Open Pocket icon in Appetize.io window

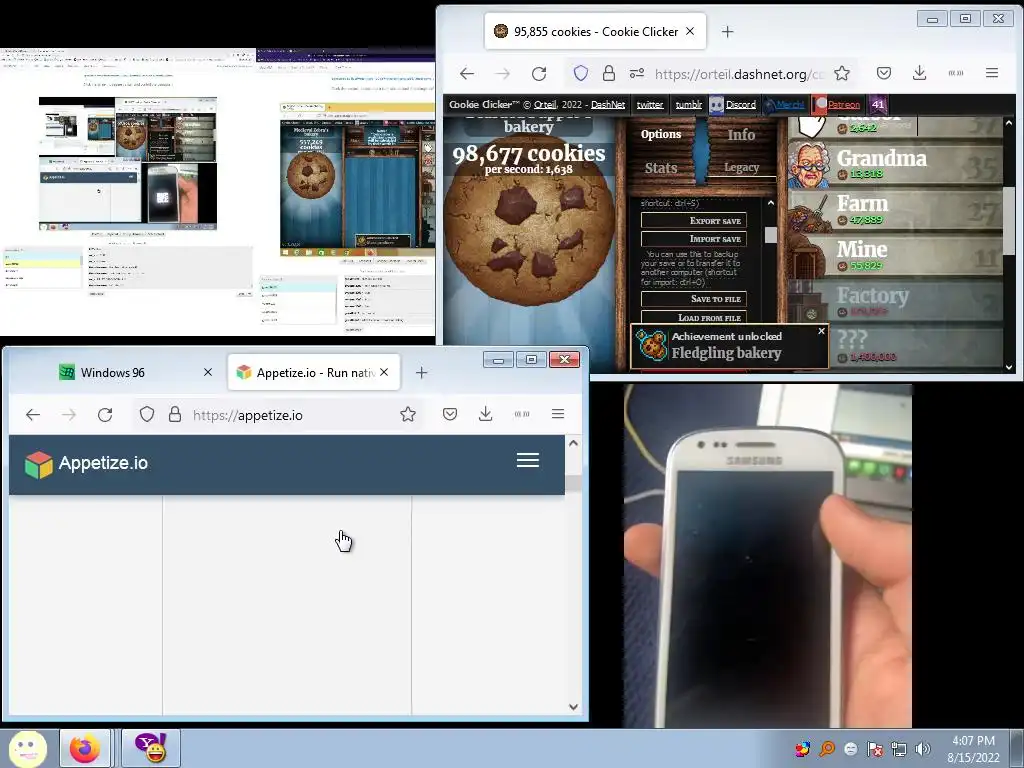click(x=450, y=414)
